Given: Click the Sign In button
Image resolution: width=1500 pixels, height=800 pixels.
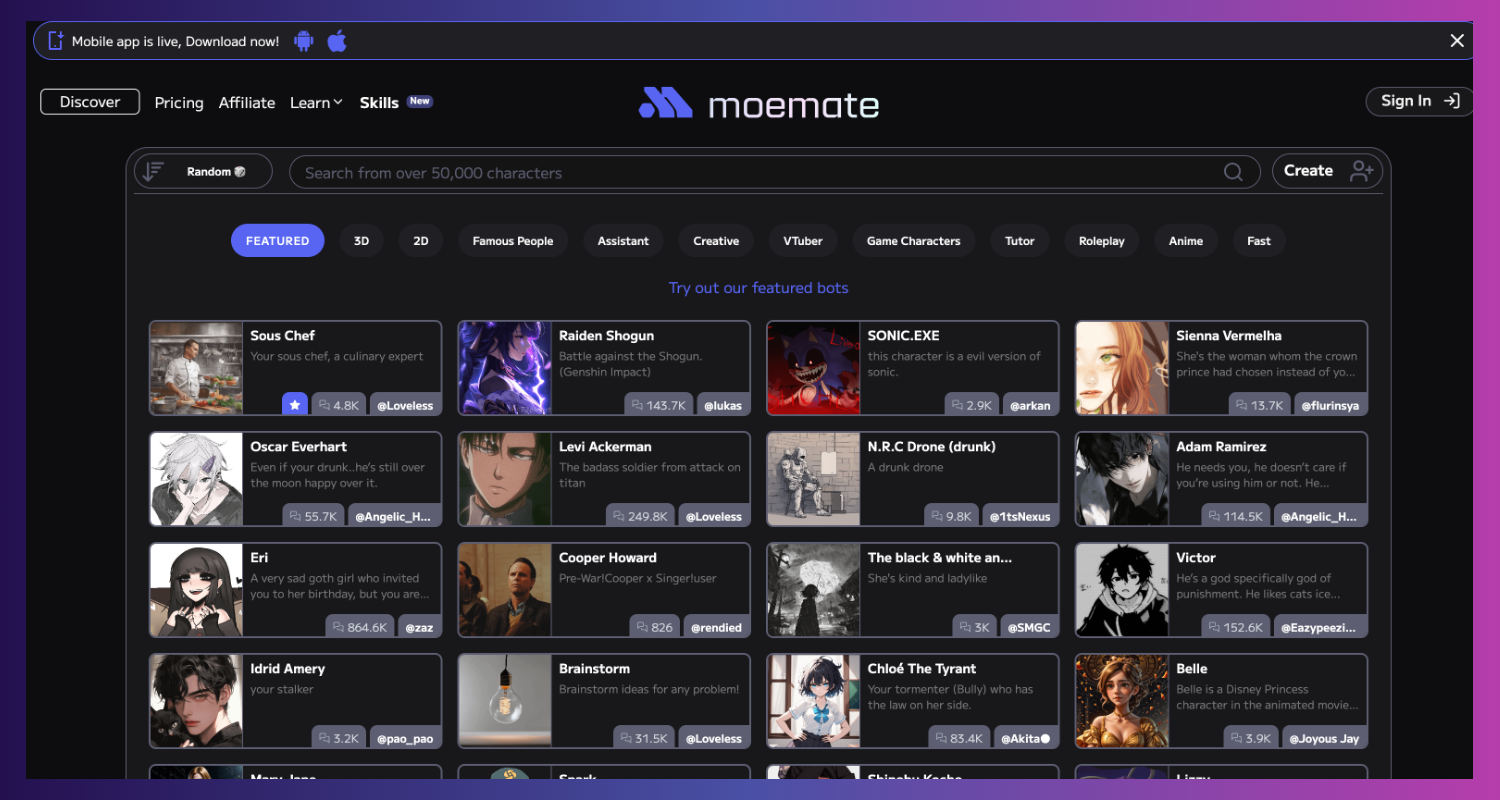Looking at the screenshot, I should (x=1418, y=101).
